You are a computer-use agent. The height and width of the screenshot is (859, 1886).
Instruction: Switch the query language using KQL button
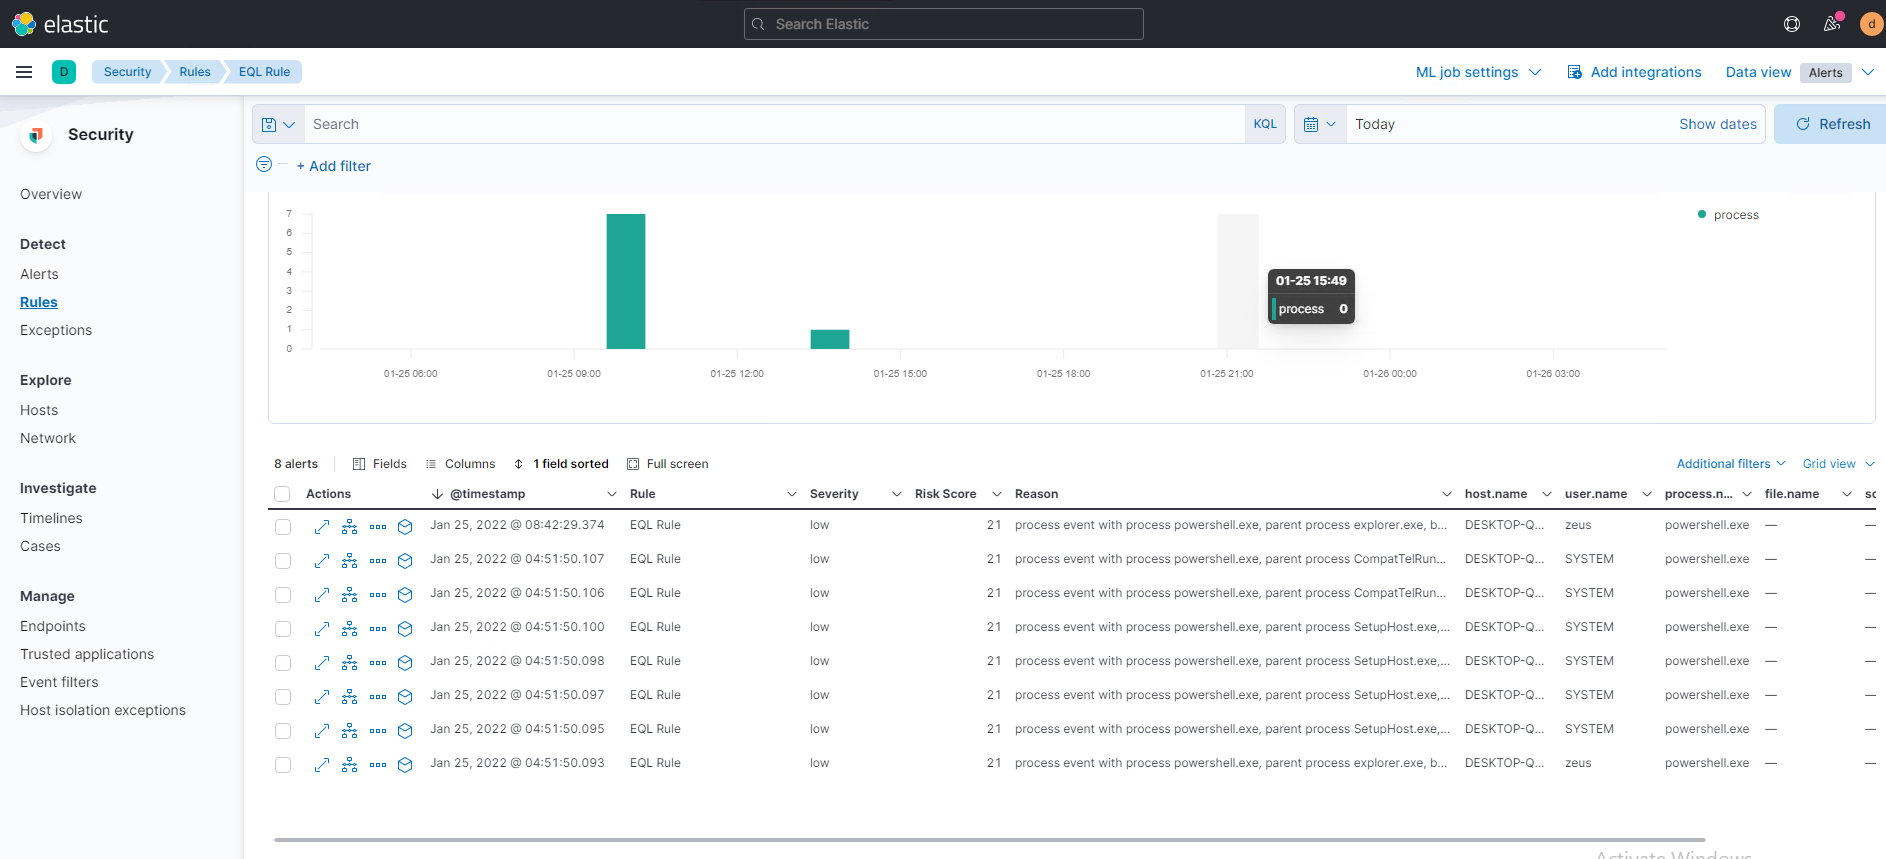pyautogui.click(x=1265, y=124)
